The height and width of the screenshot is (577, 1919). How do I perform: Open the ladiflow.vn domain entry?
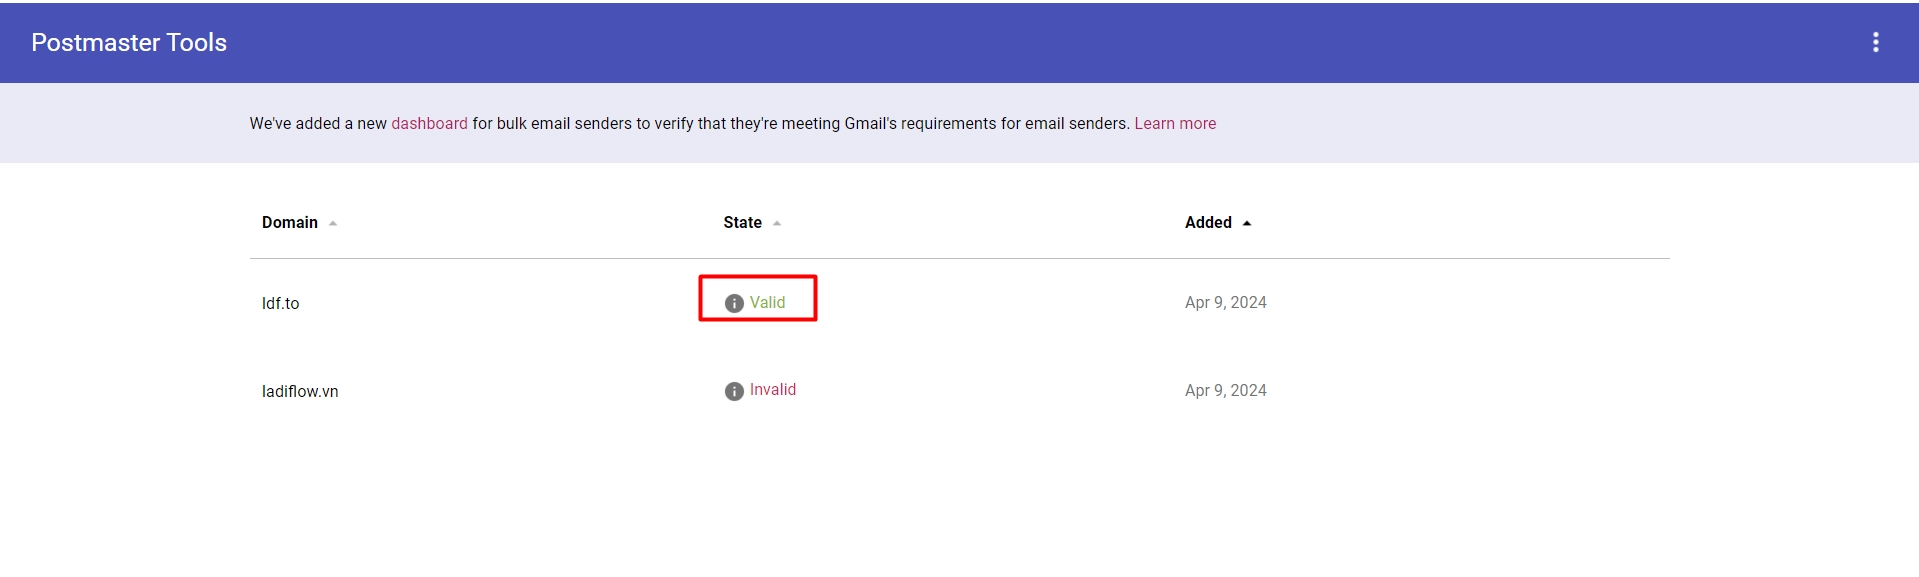(300, 391)
